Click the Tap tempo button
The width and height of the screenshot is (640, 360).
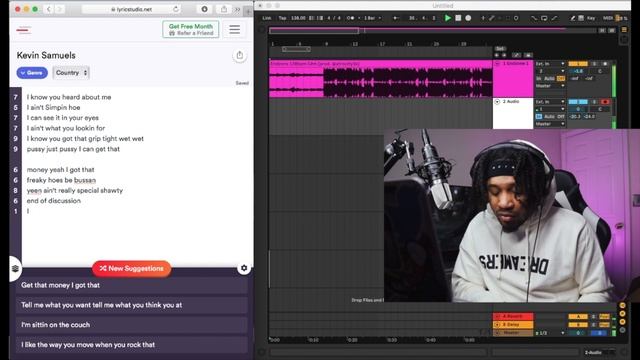[x=282, y=18]
